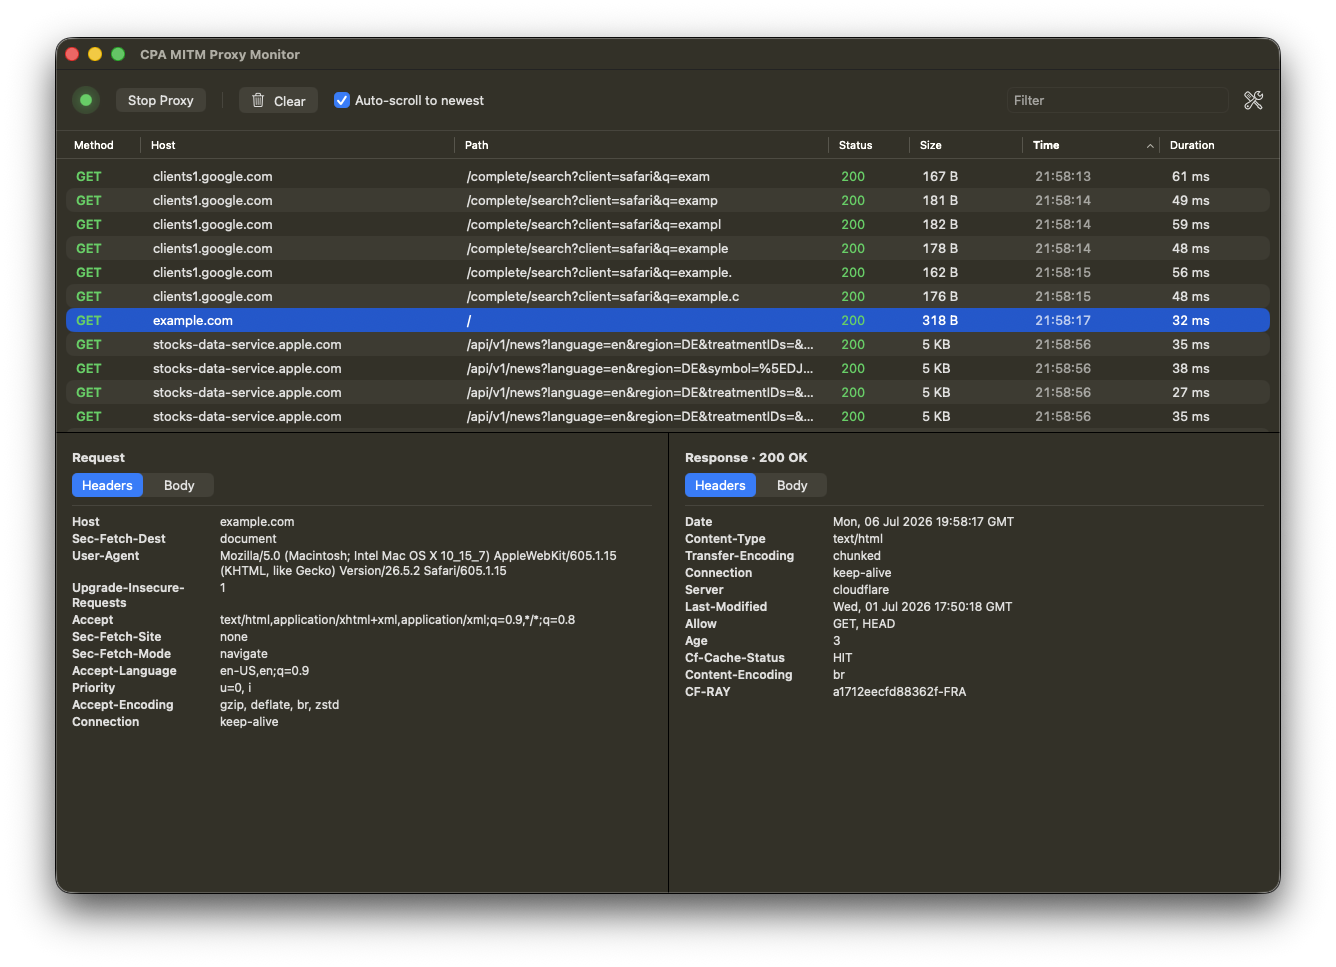Select the row with path q=example.c
Image resolution: width=1336 pixels, height=967 pixels.
click(x=668, y=296)
